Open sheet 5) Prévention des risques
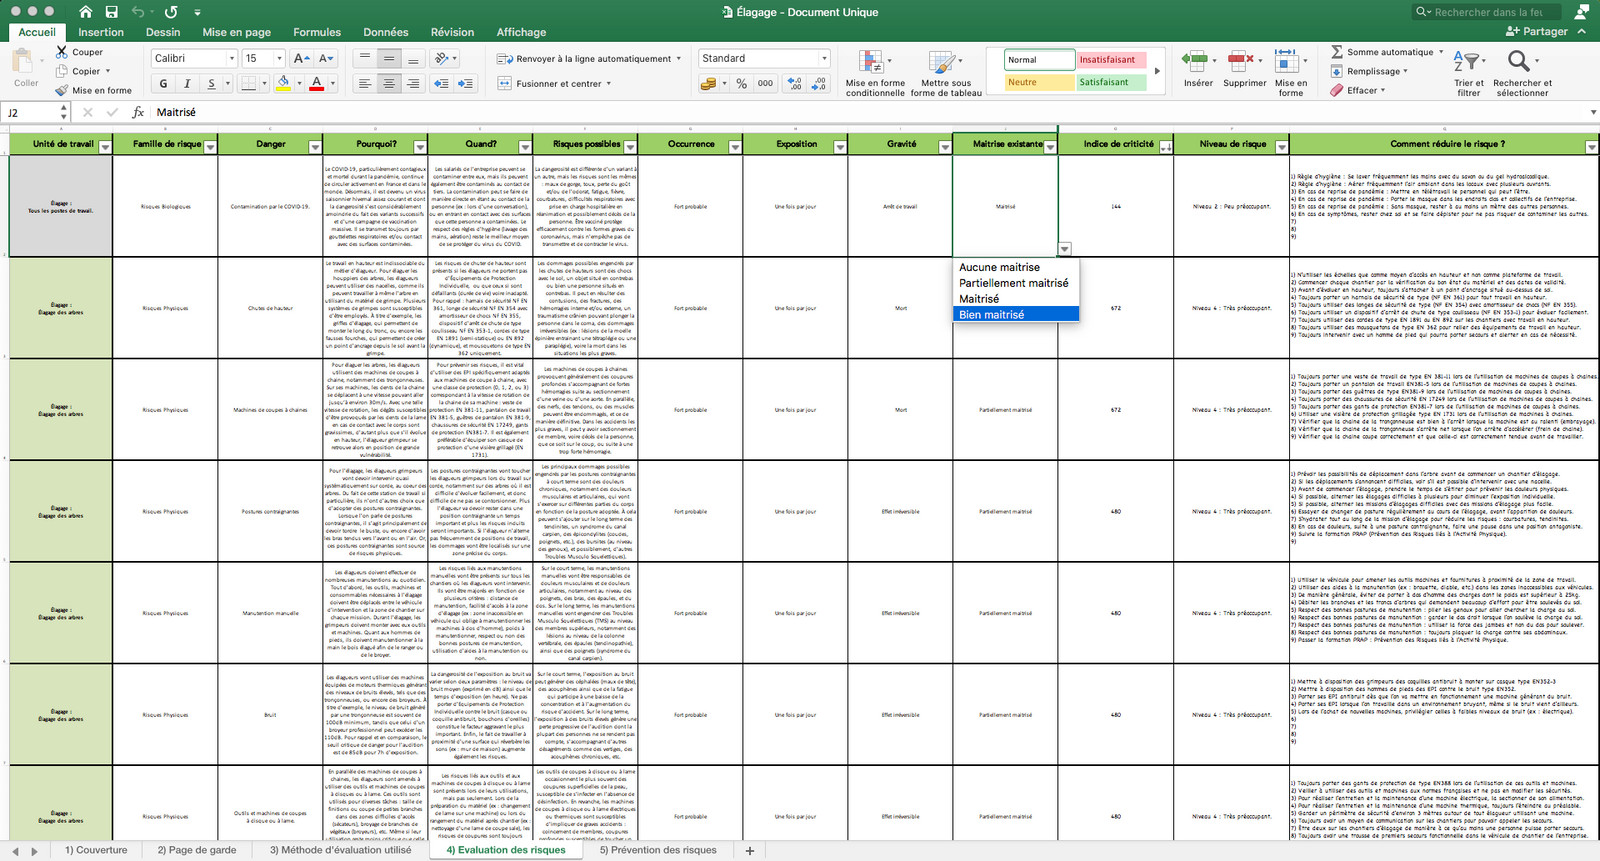1600x861 pixels. [x=658, y=850]
